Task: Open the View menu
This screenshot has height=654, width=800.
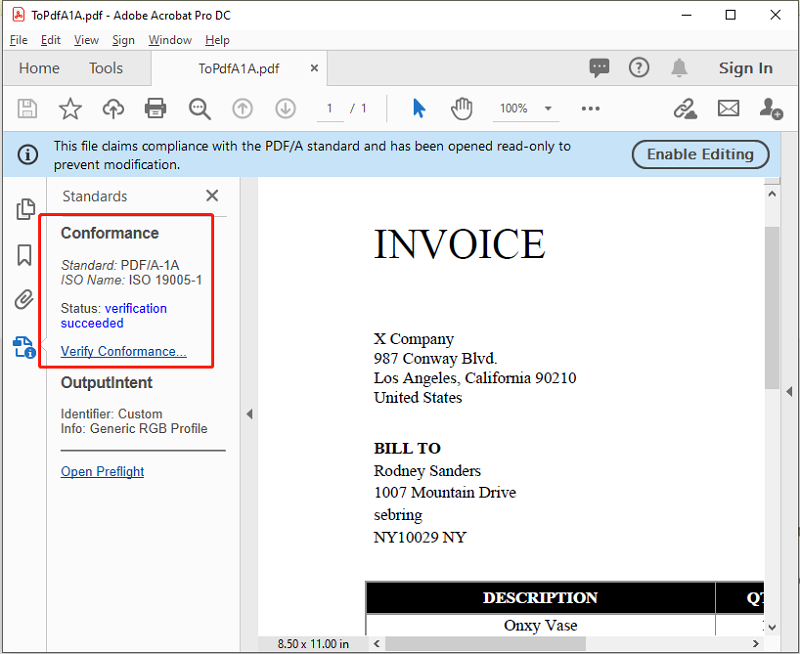Action: [86, 40]
